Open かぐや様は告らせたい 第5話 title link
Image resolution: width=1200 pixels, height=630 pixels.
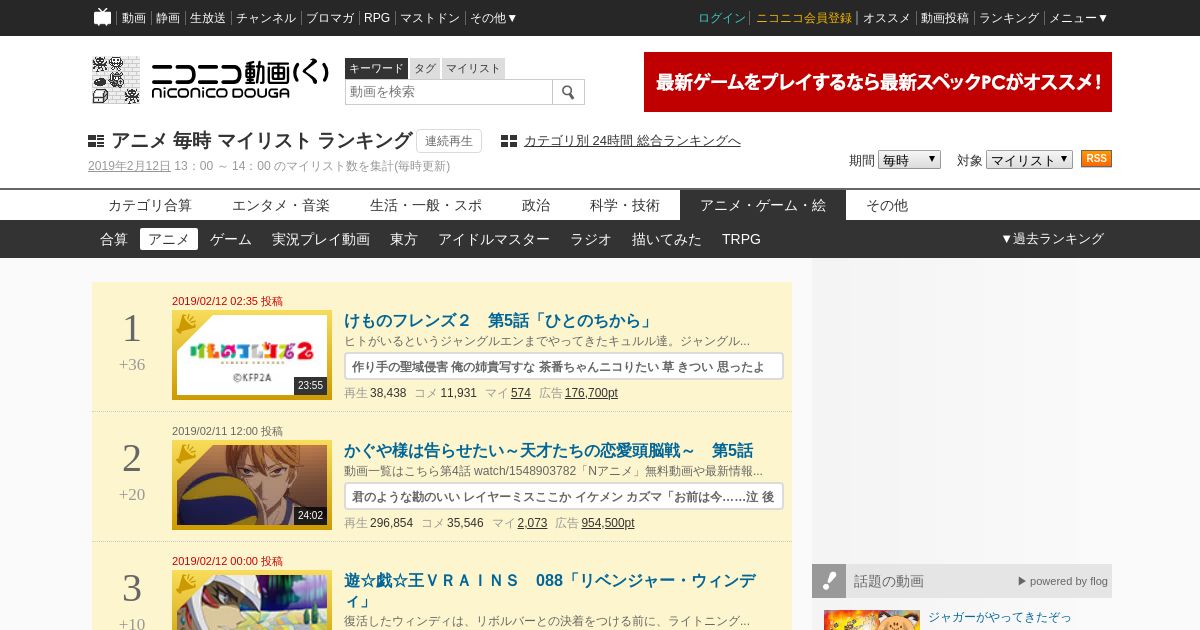[548, 451]
